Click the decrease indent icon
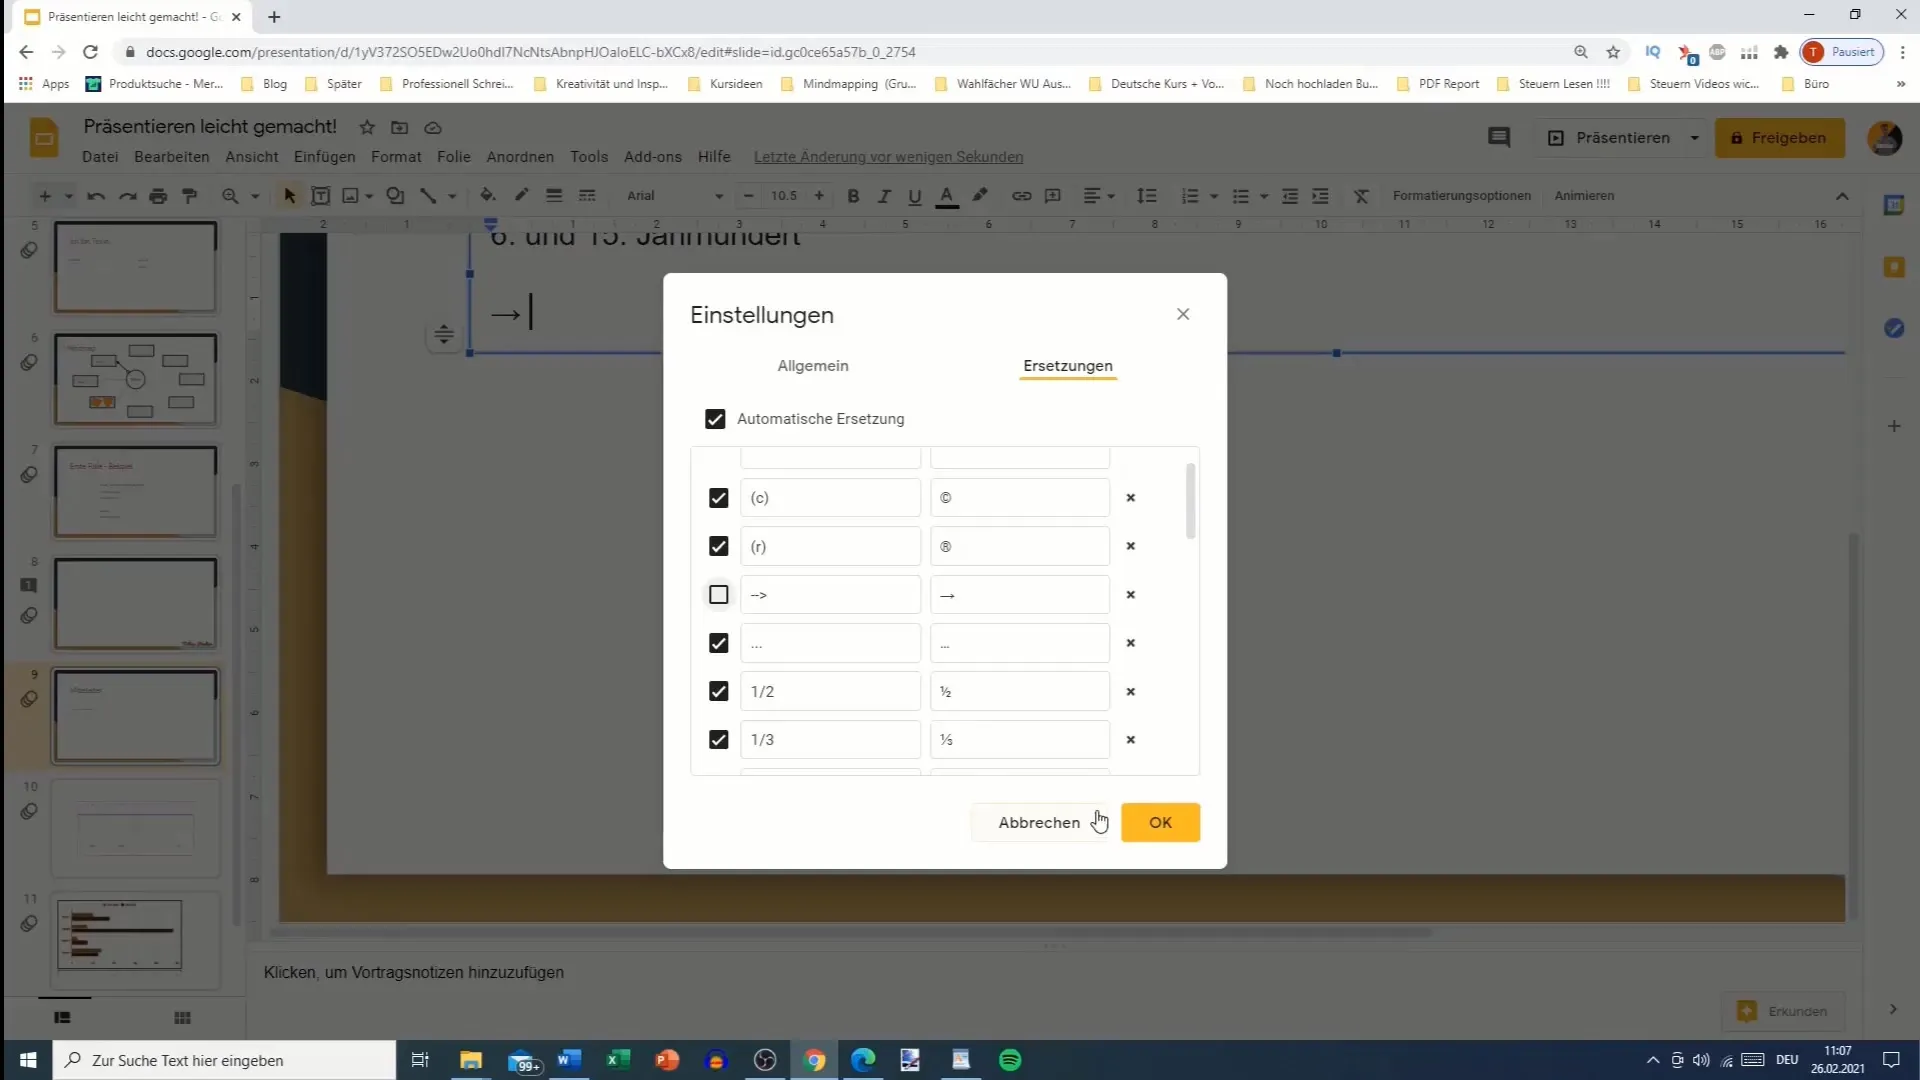 (x=1290, y=196)
